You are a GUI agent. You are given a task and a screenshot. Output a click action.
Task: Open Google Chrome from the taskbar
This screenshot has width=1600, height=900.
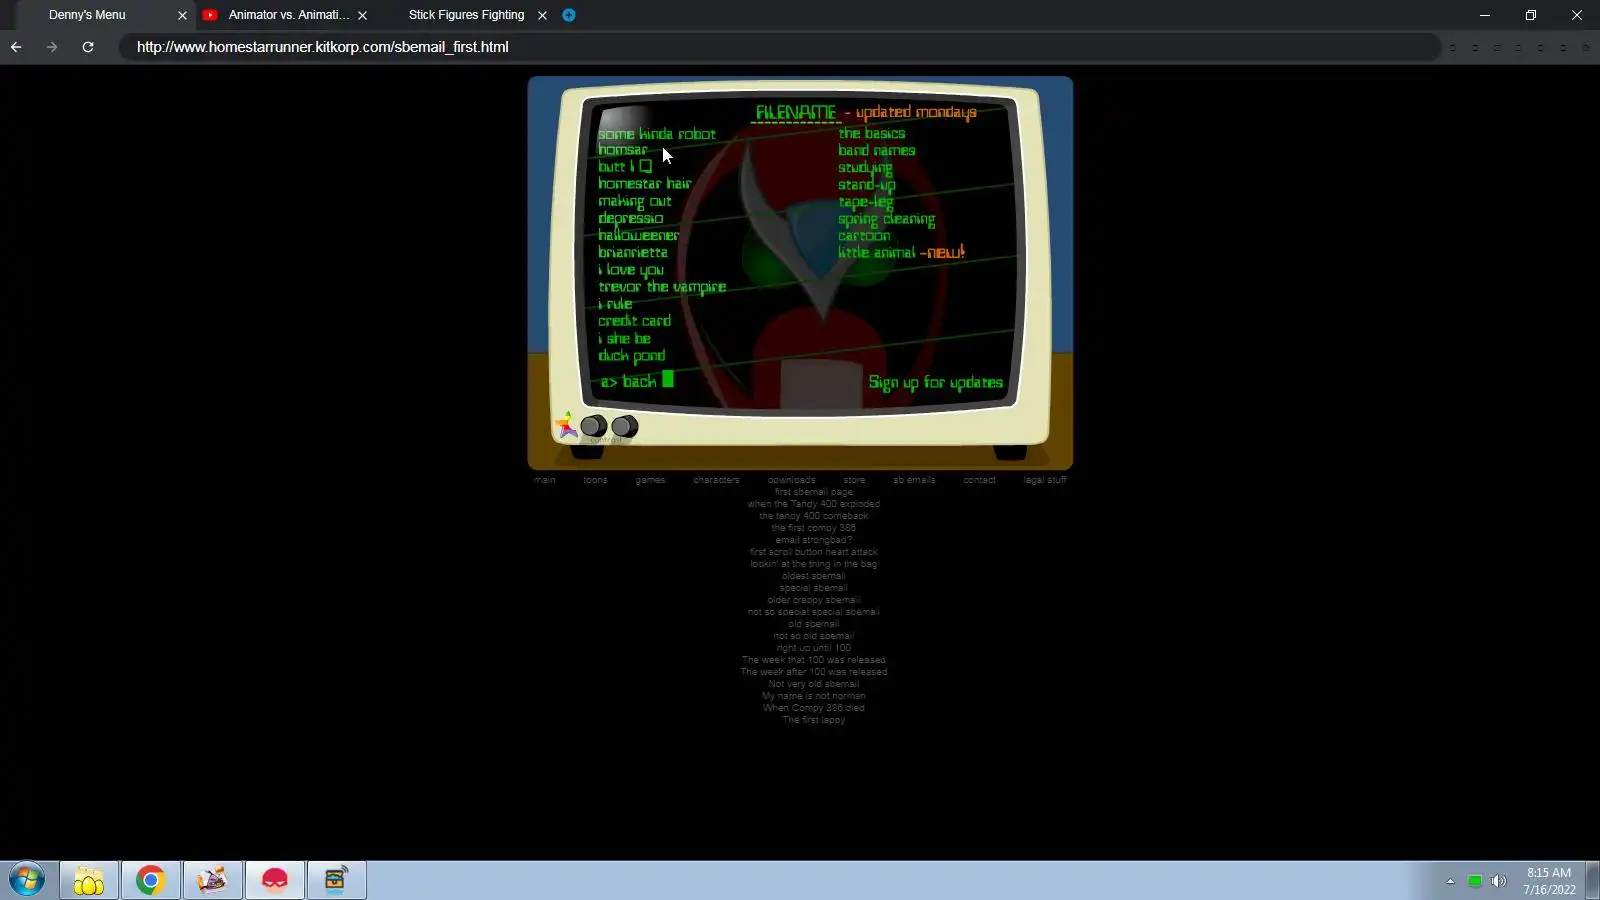[x=150, y=880]
